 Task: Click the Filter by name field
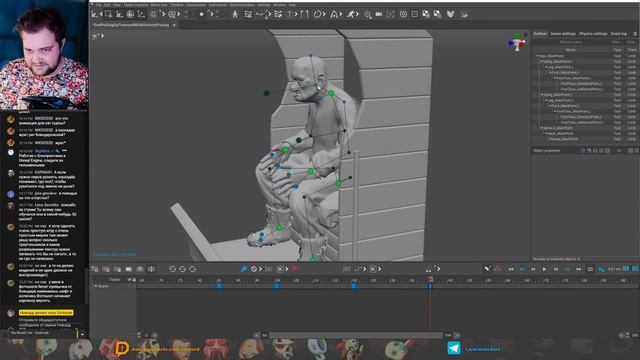571,42
